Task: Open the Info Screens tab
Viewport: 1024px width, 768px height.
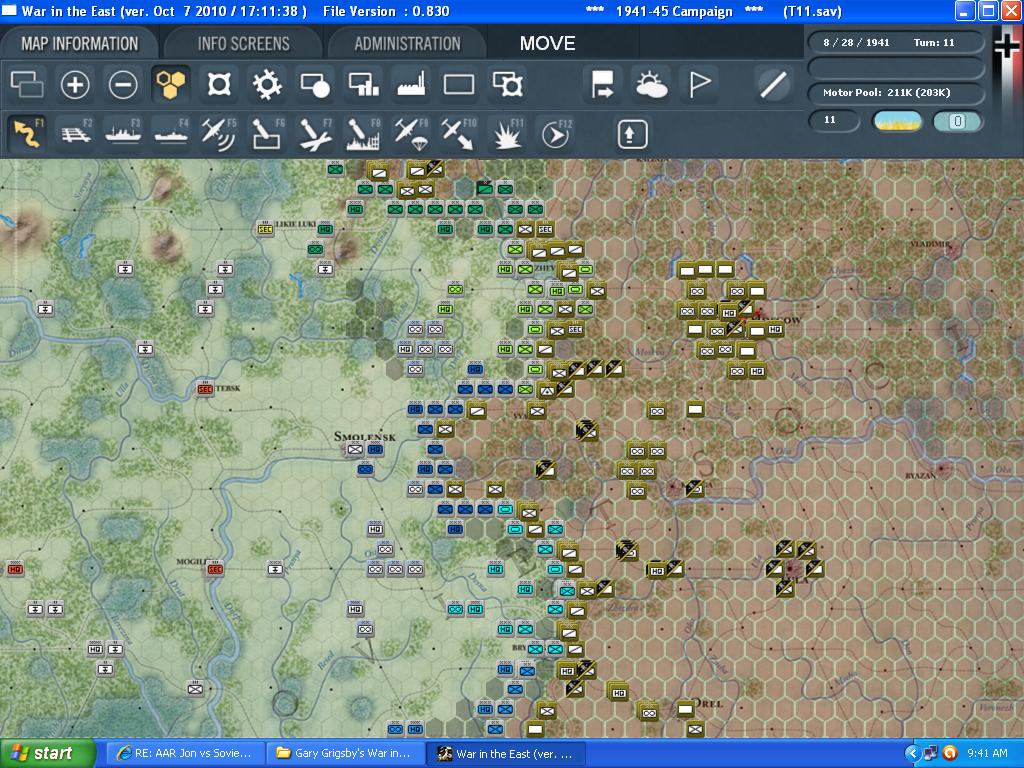Action: click(244, 44)
